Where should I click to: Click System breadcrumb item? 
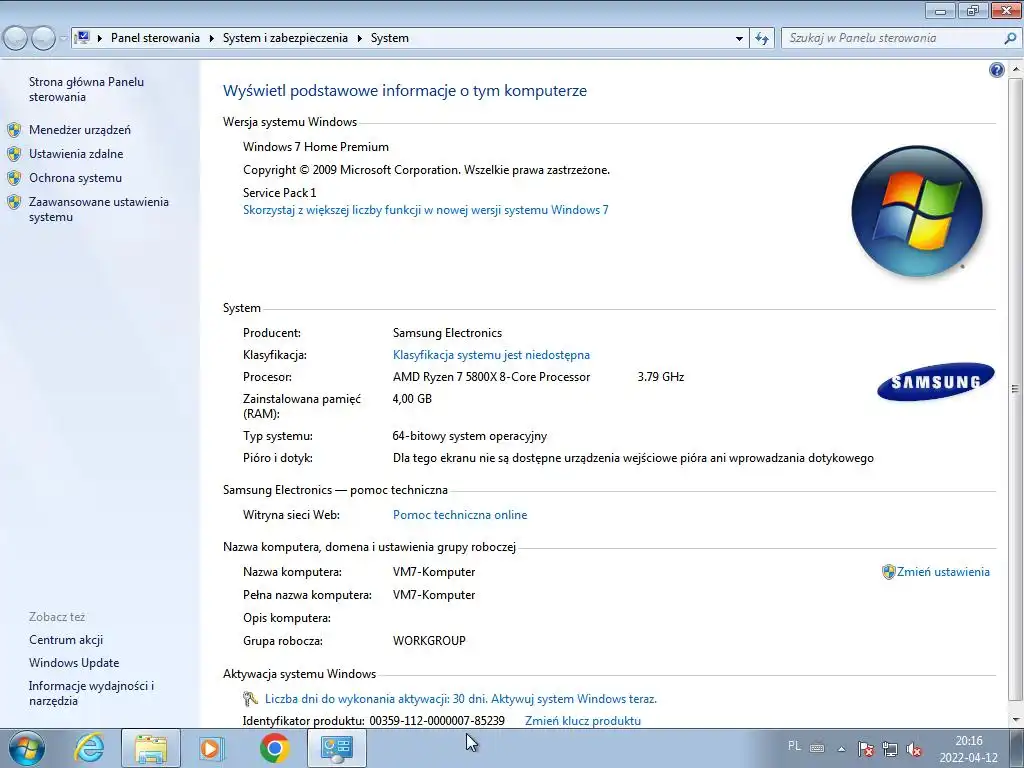(x=390, y=39)
